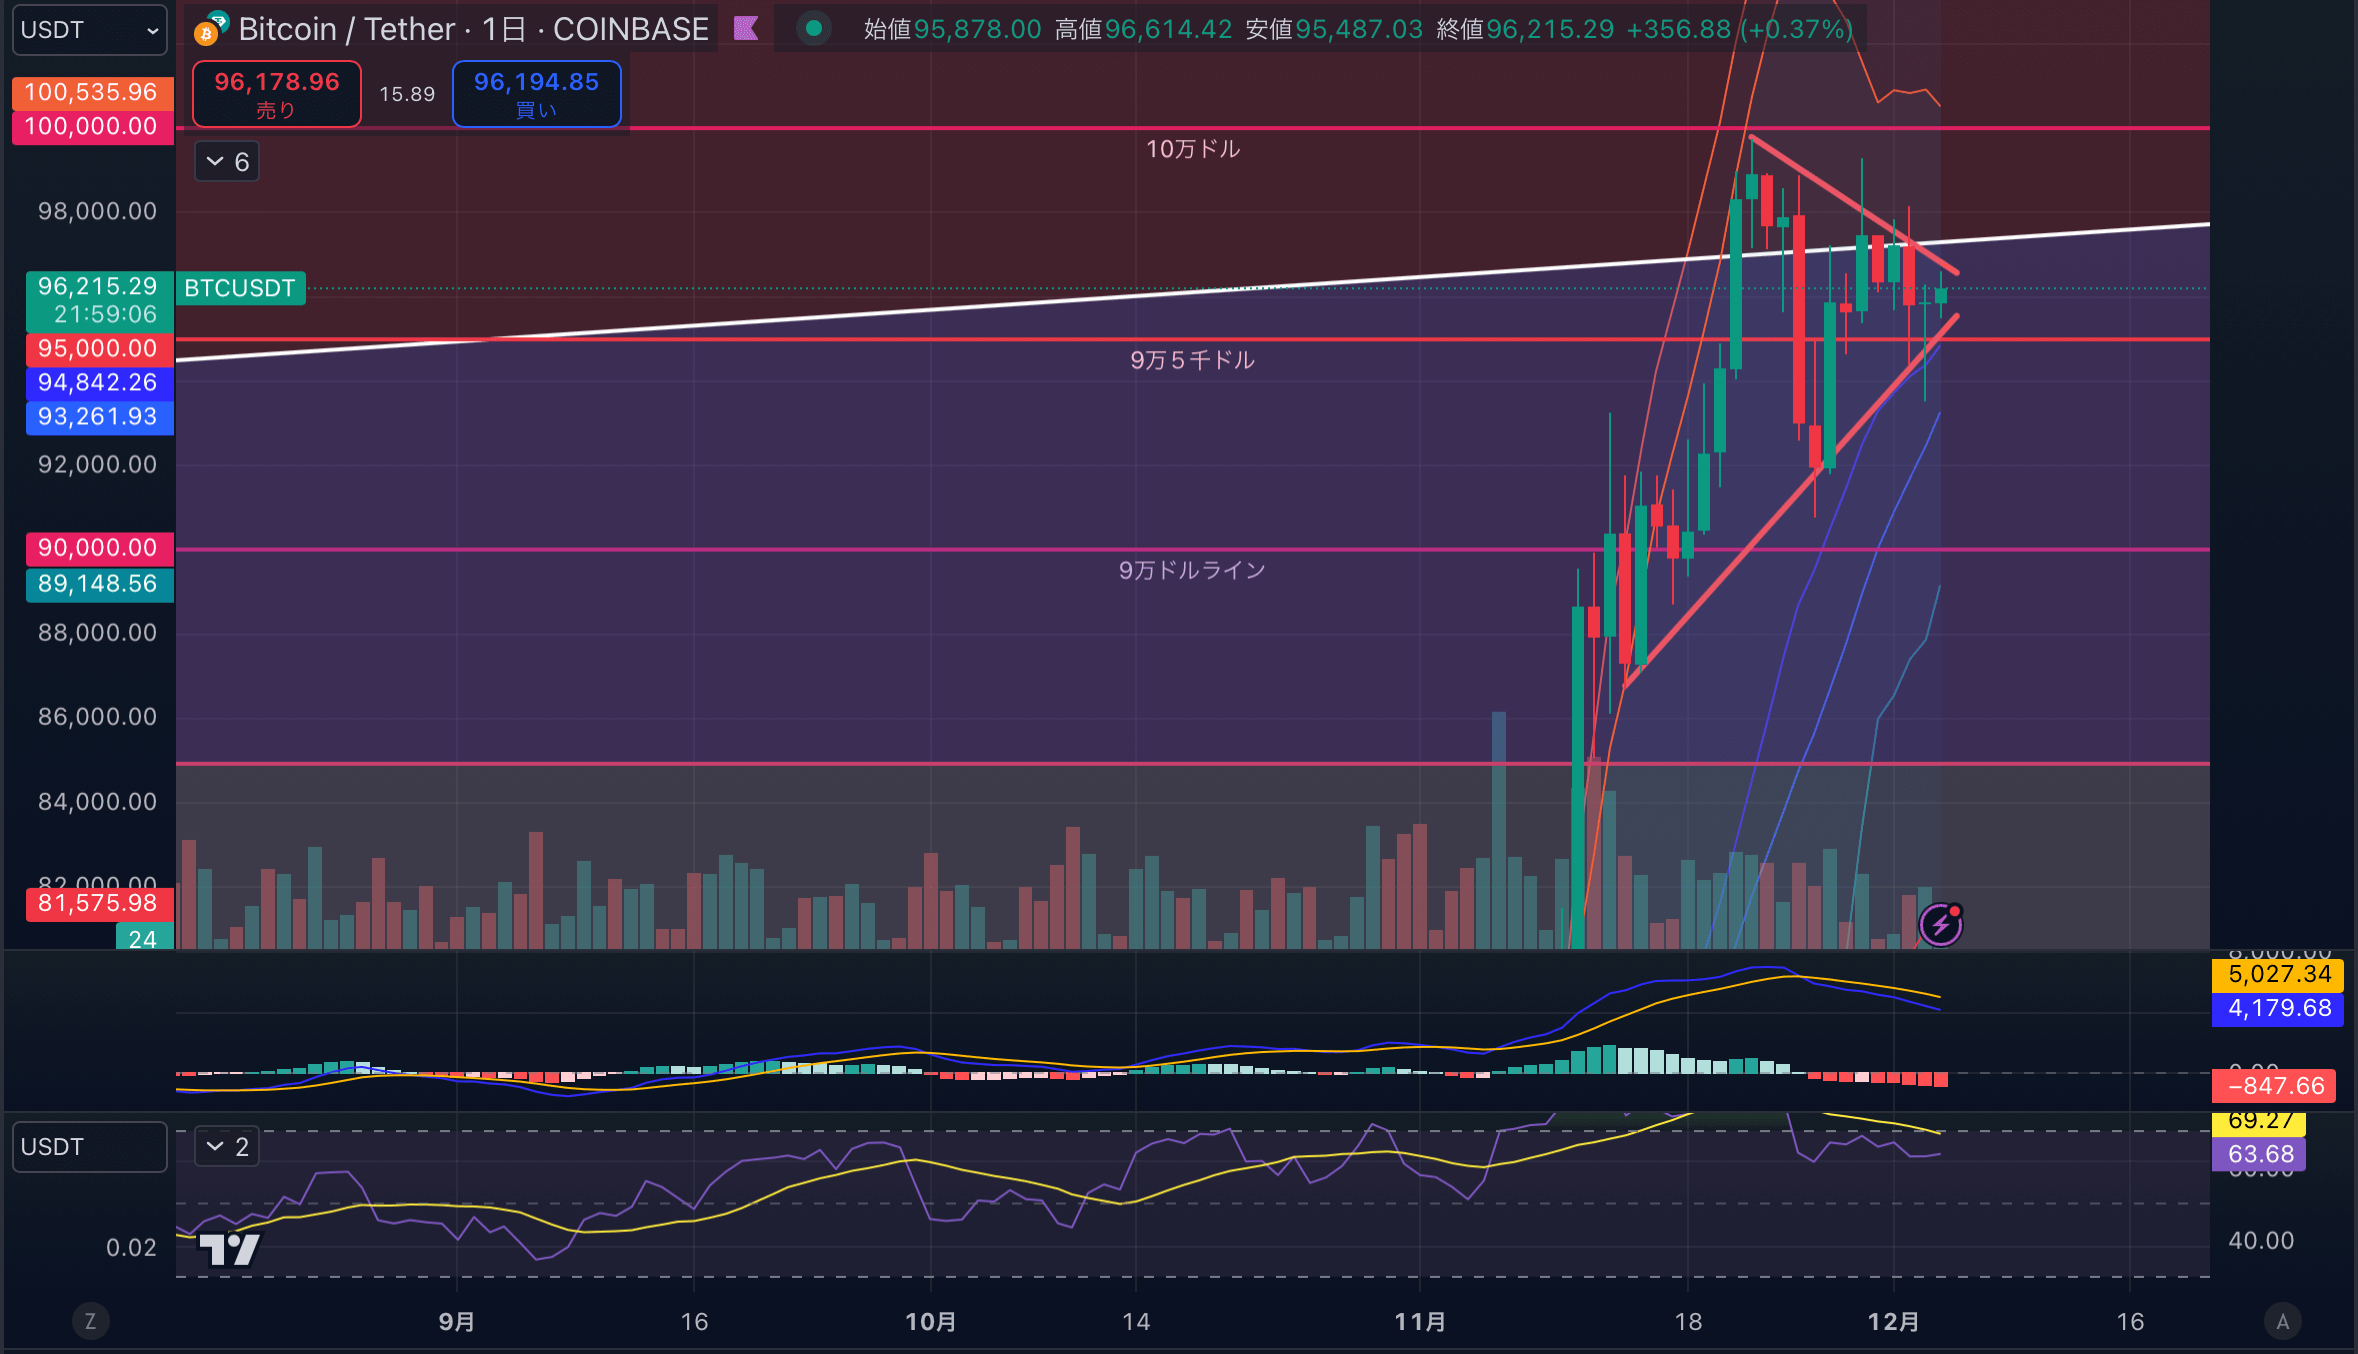The image size is (2358, 1354).
Task: Click the −847.66 histogram value label
Action: pyautogui.click(x=2275, y=1086)
